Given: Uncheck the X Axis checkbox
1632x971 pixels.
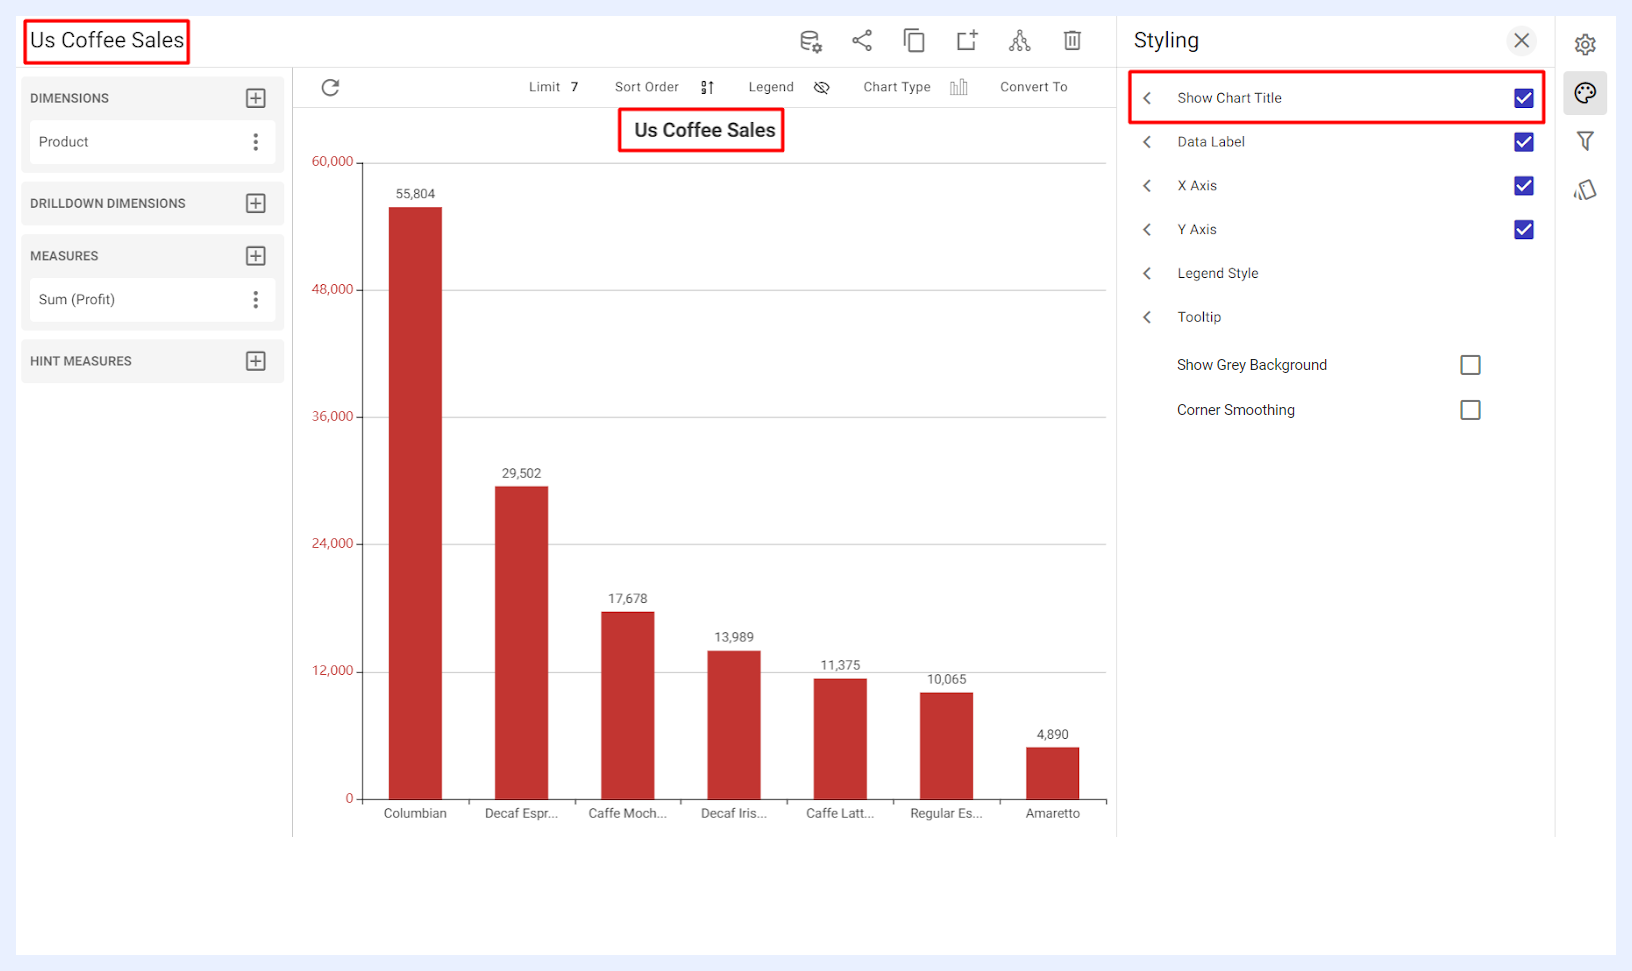Looking at the screenshot, I should tap(1524, 186).
